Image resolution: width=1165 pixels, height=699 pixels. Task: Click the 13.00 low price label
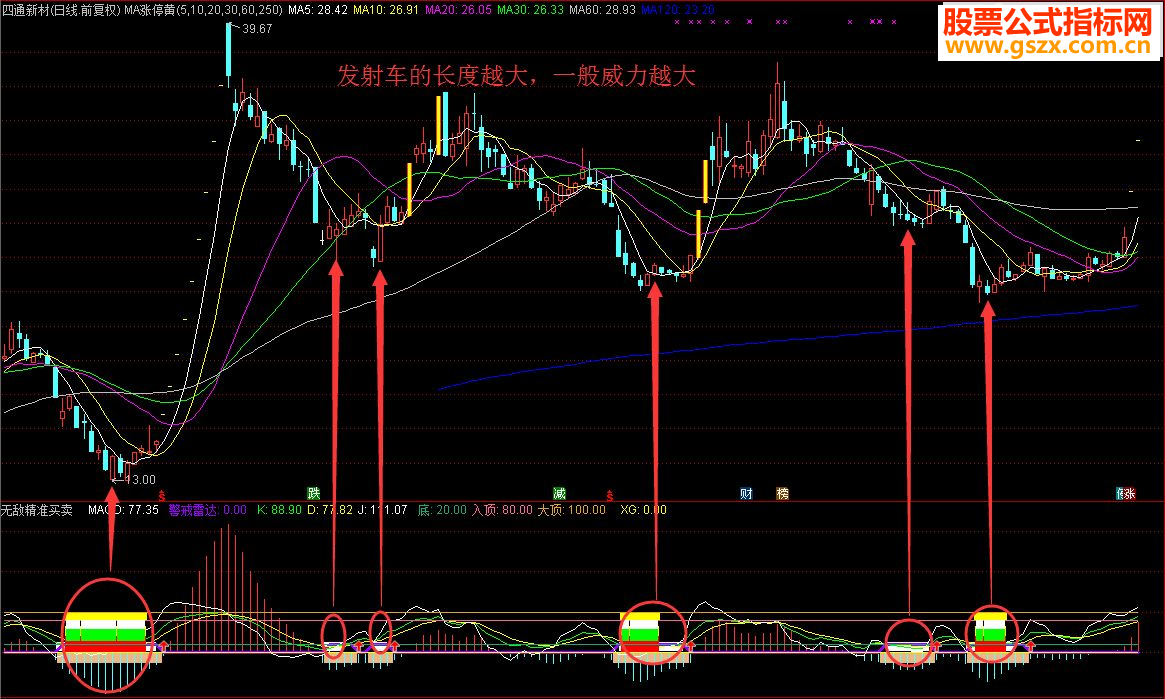[140, 480]
